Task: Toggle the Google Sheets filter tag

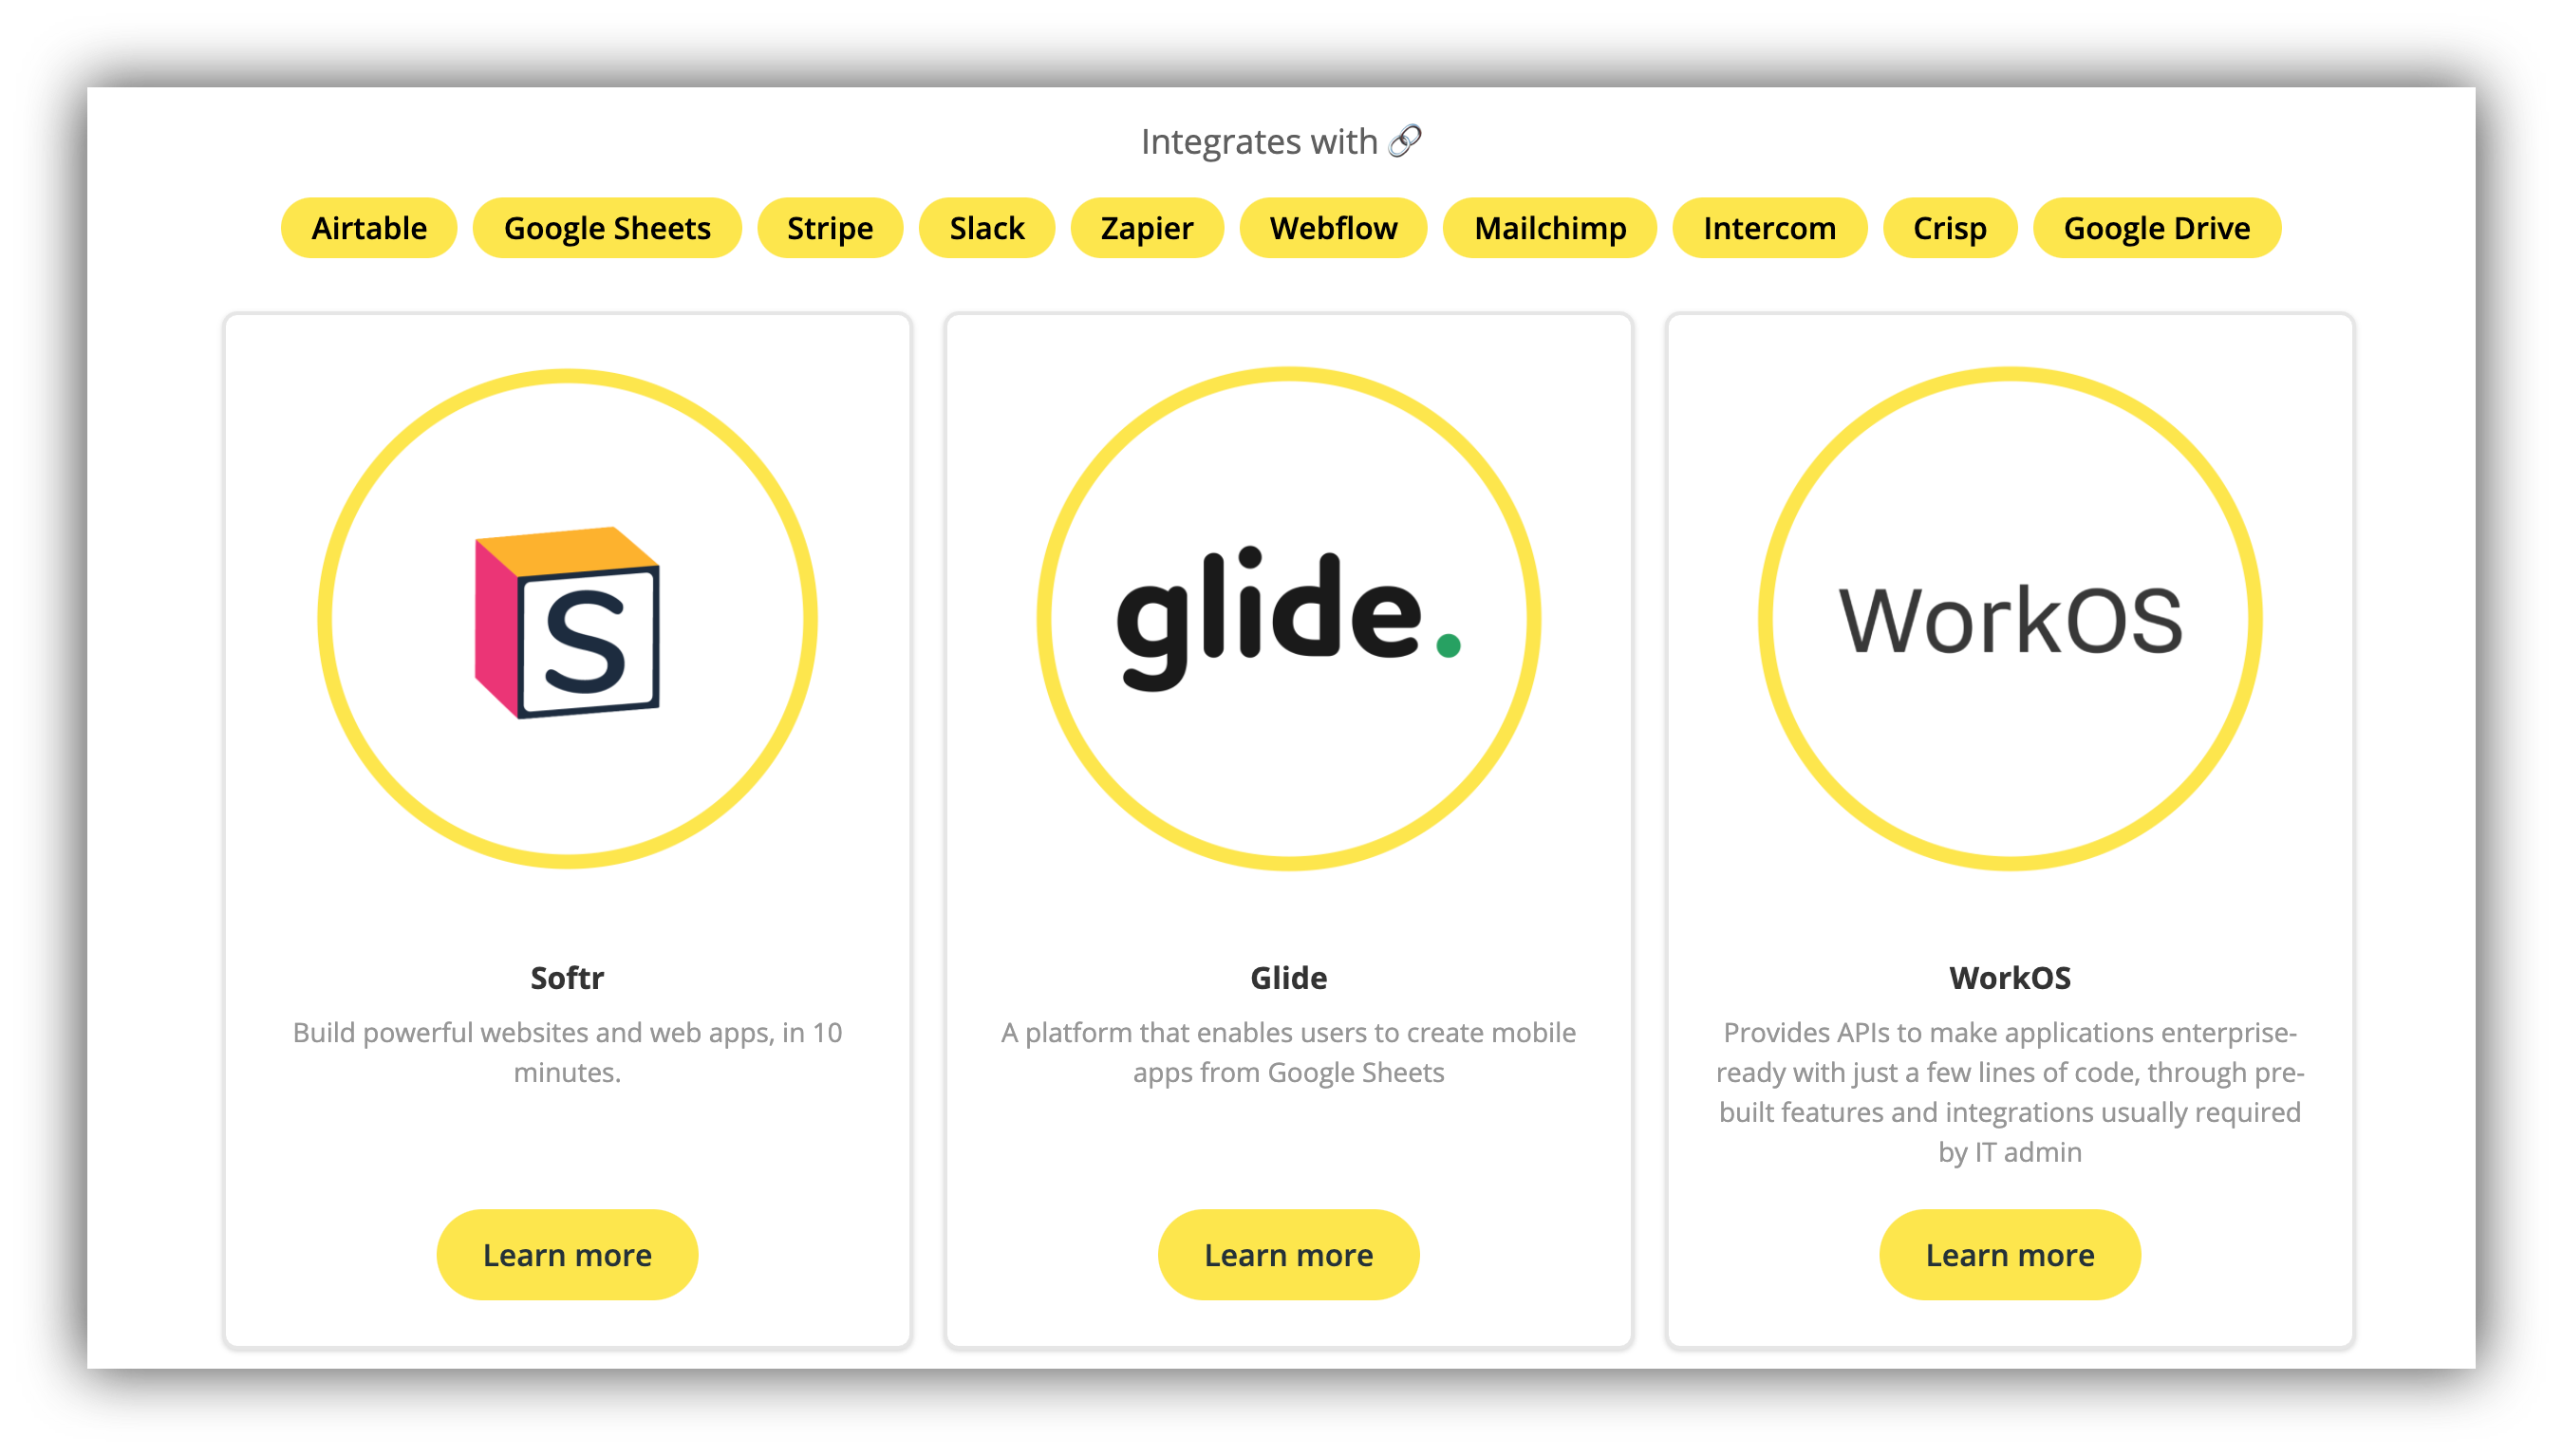Action: point(606,225)
